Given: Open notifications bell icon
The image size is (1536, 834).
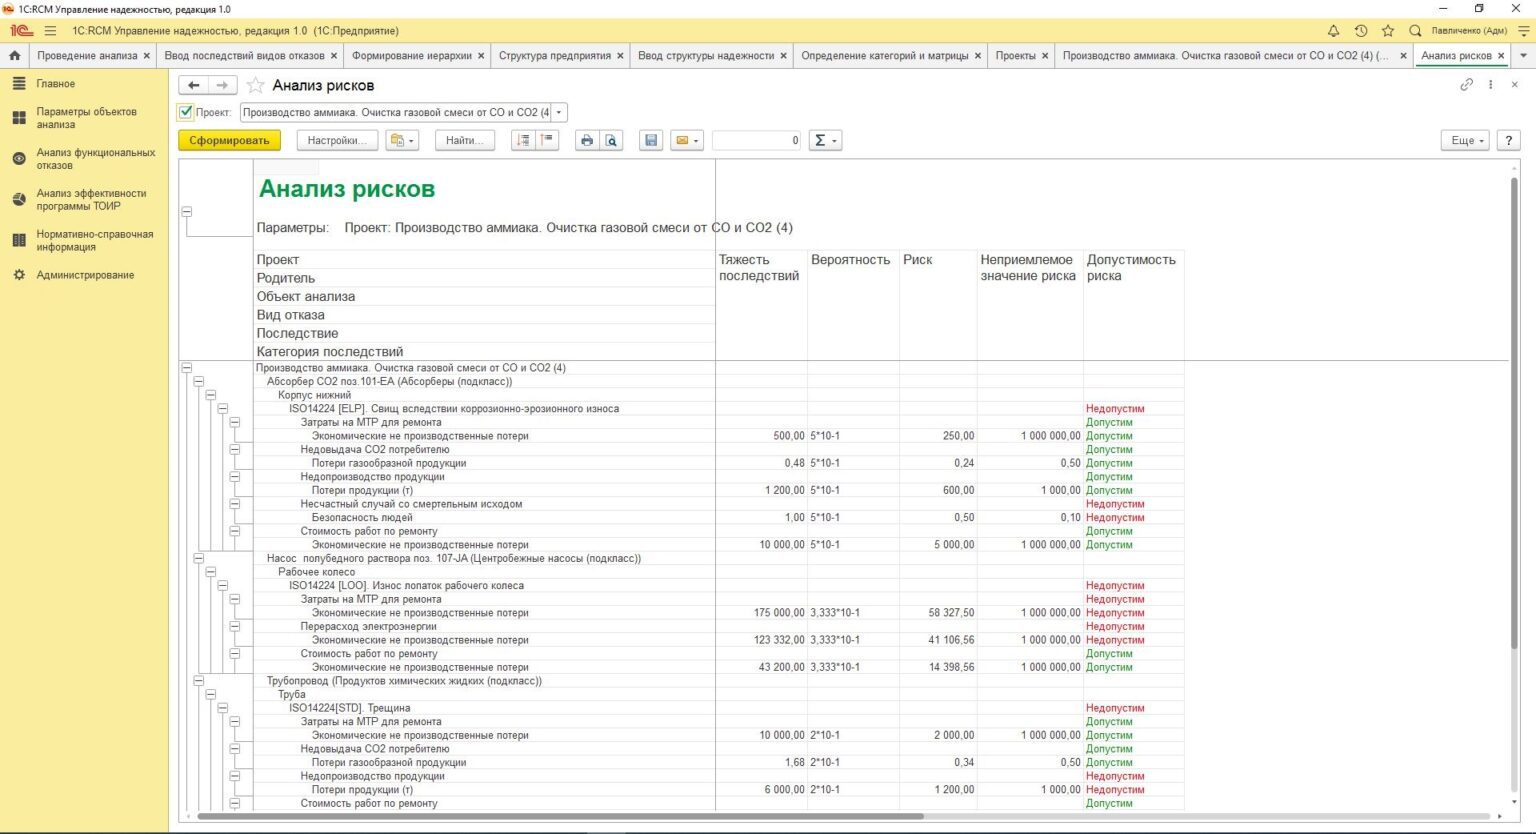Looking at the screenshot, I should [x=1333, y=31].
